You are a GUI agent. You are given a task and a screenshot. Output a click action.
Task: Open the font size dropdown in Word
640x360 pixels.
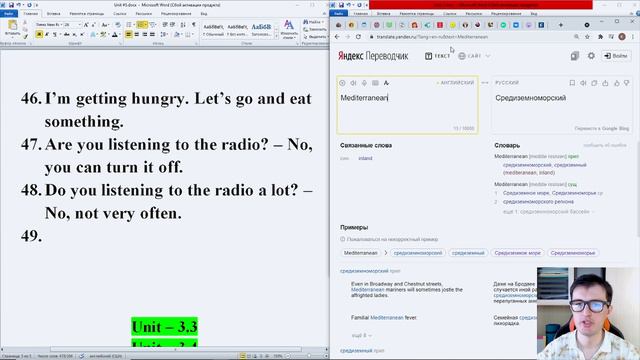pos(80,25)
